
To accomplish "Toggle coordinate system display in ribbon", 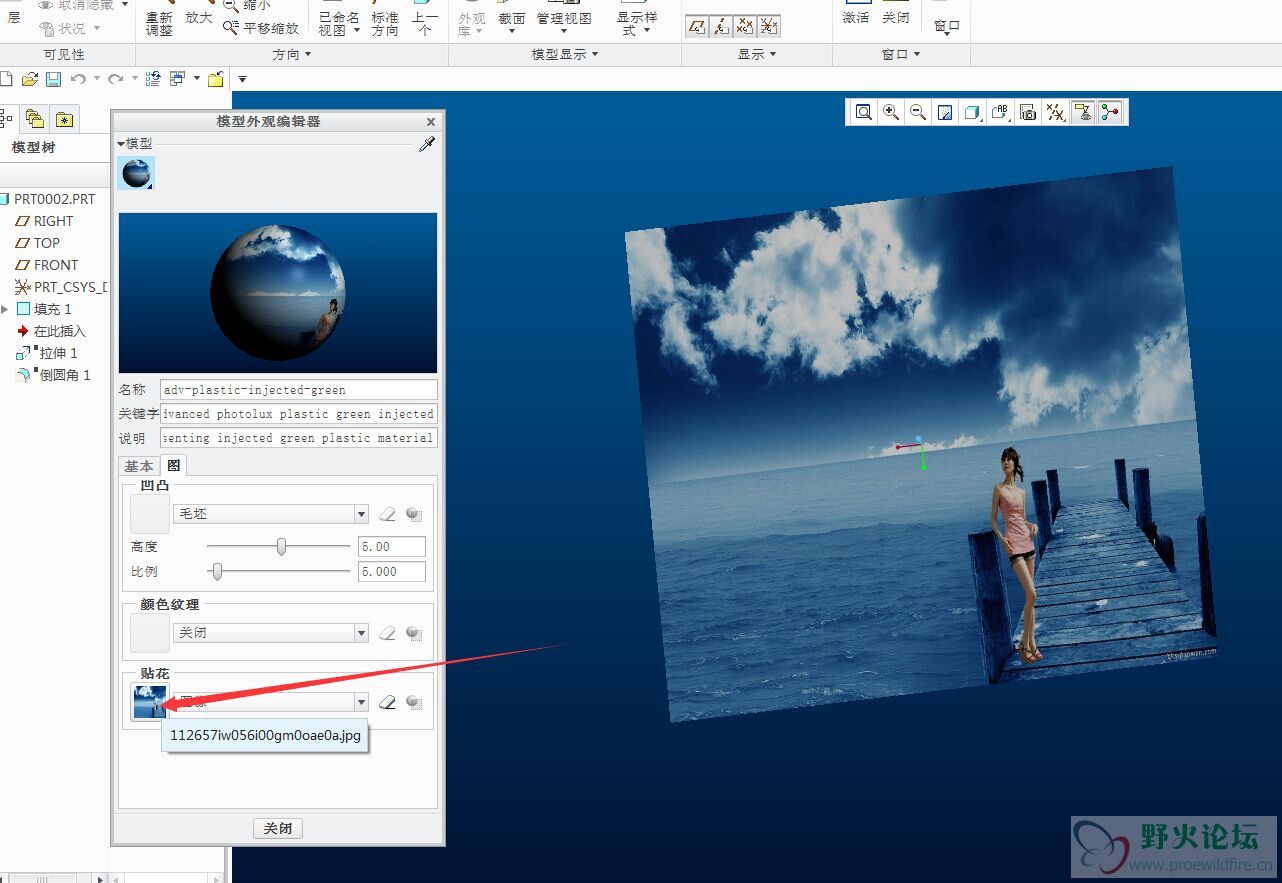I will tap(769, 27).
